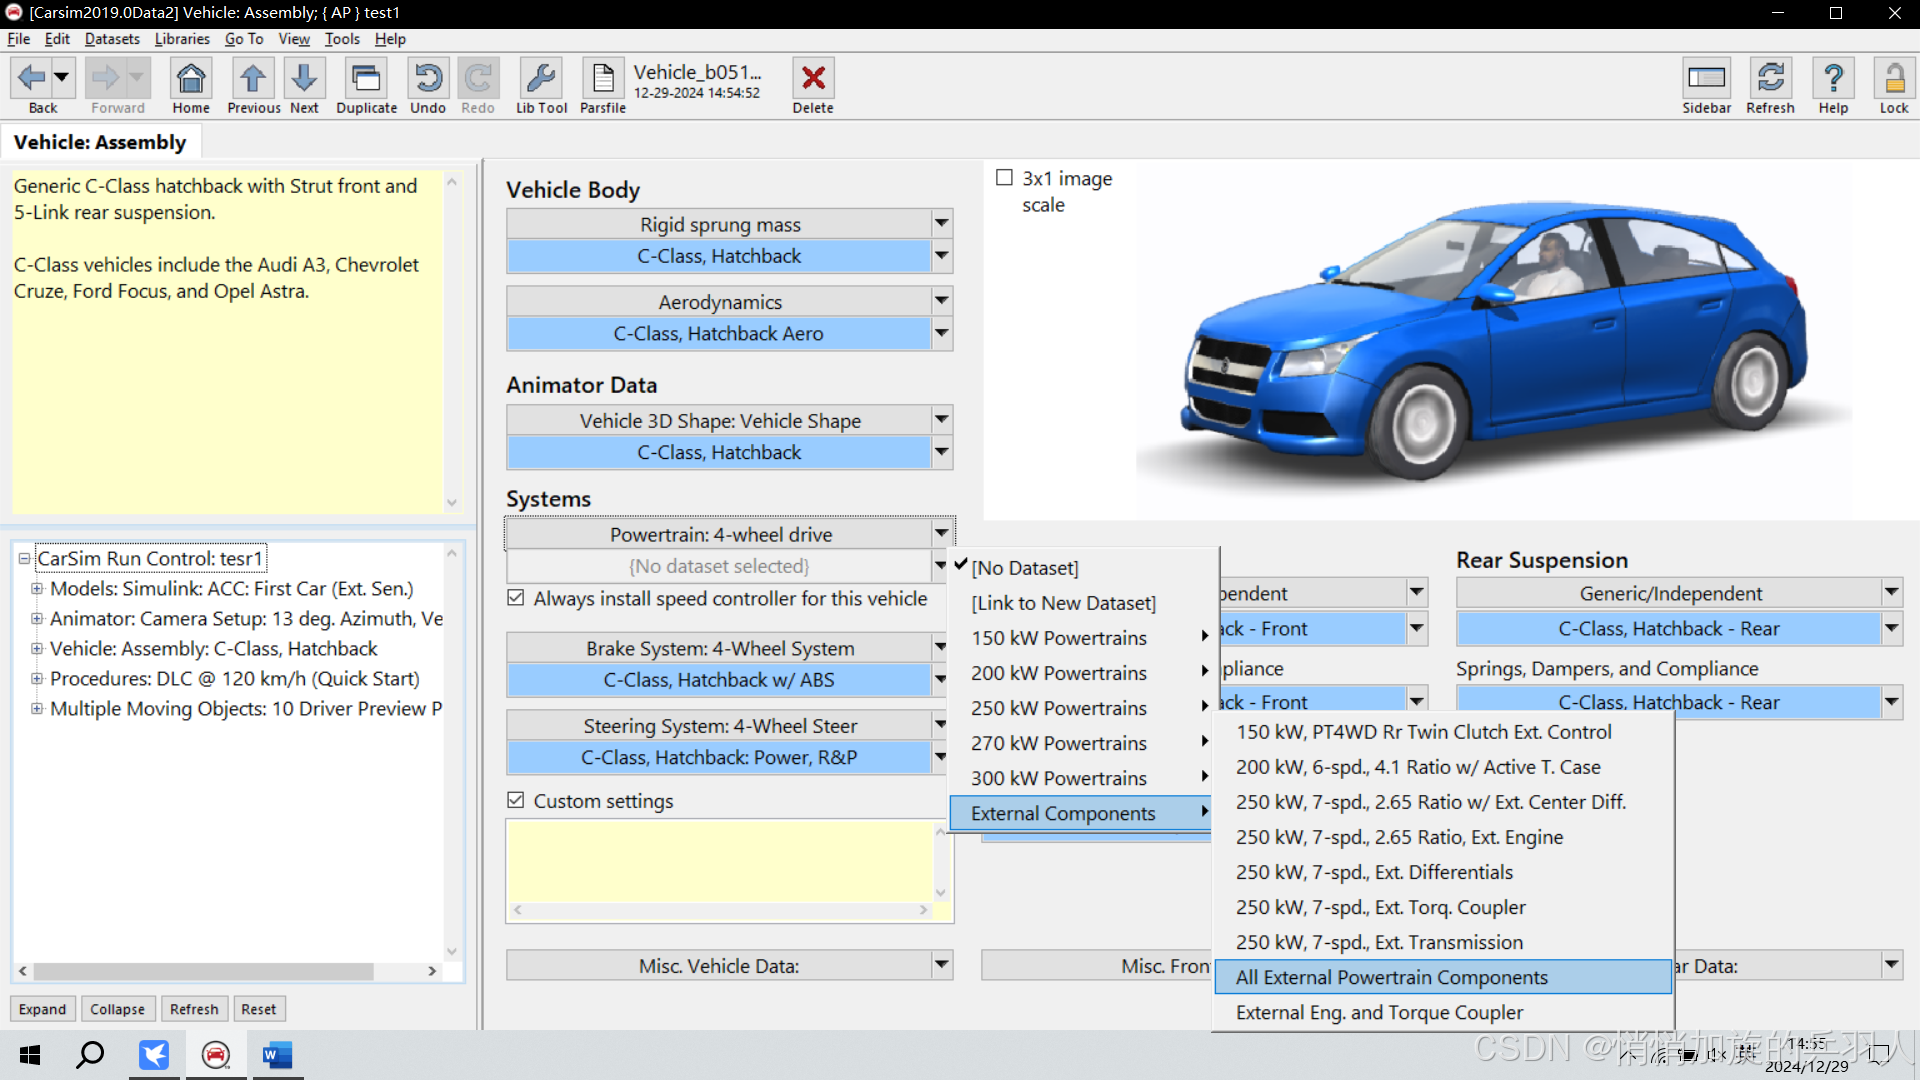Toggle the Custom settings checkbox
The image size is (1920, 1080).
click(516, 800)
